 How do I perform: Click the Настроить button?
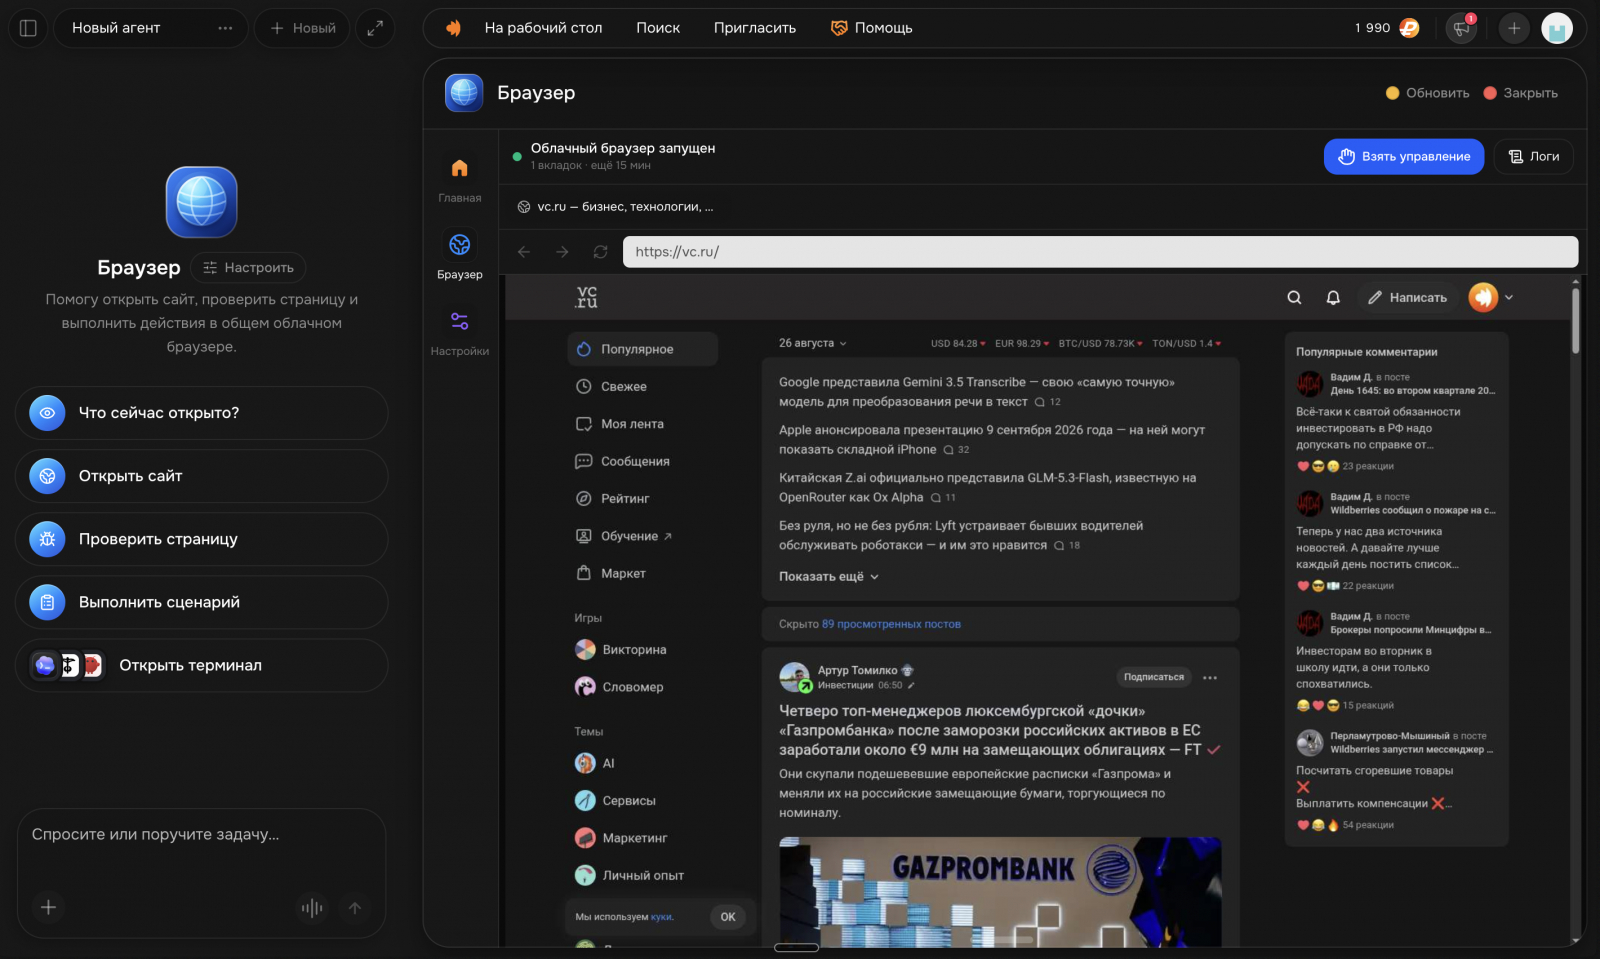248,268
